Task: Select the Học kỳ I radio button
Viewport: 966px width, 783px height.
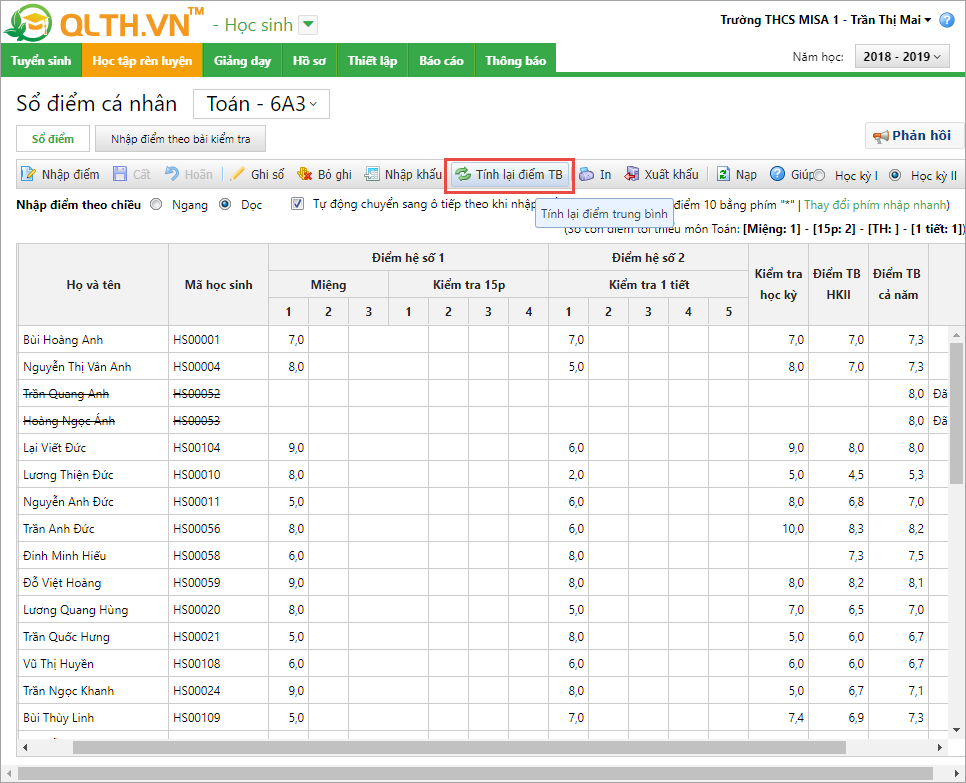Action: [819, 176]
